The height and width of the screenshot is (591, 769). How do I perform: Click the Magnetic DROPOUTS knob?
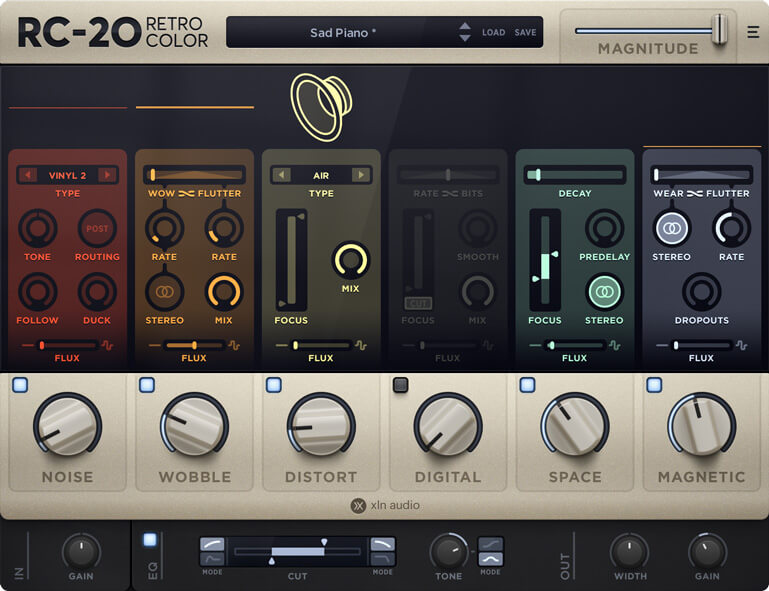[x=701, y=292]
